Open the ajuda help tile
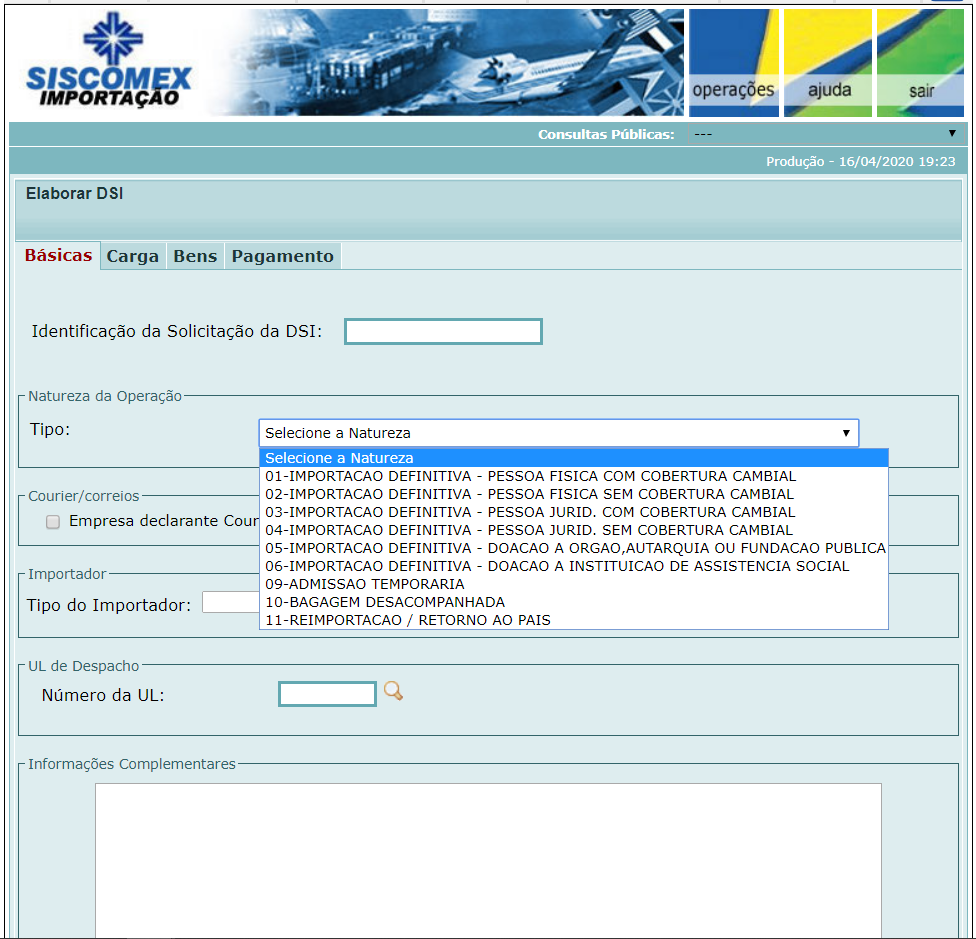The height and width of the screenshot is (939, 976). click(828, 63)
